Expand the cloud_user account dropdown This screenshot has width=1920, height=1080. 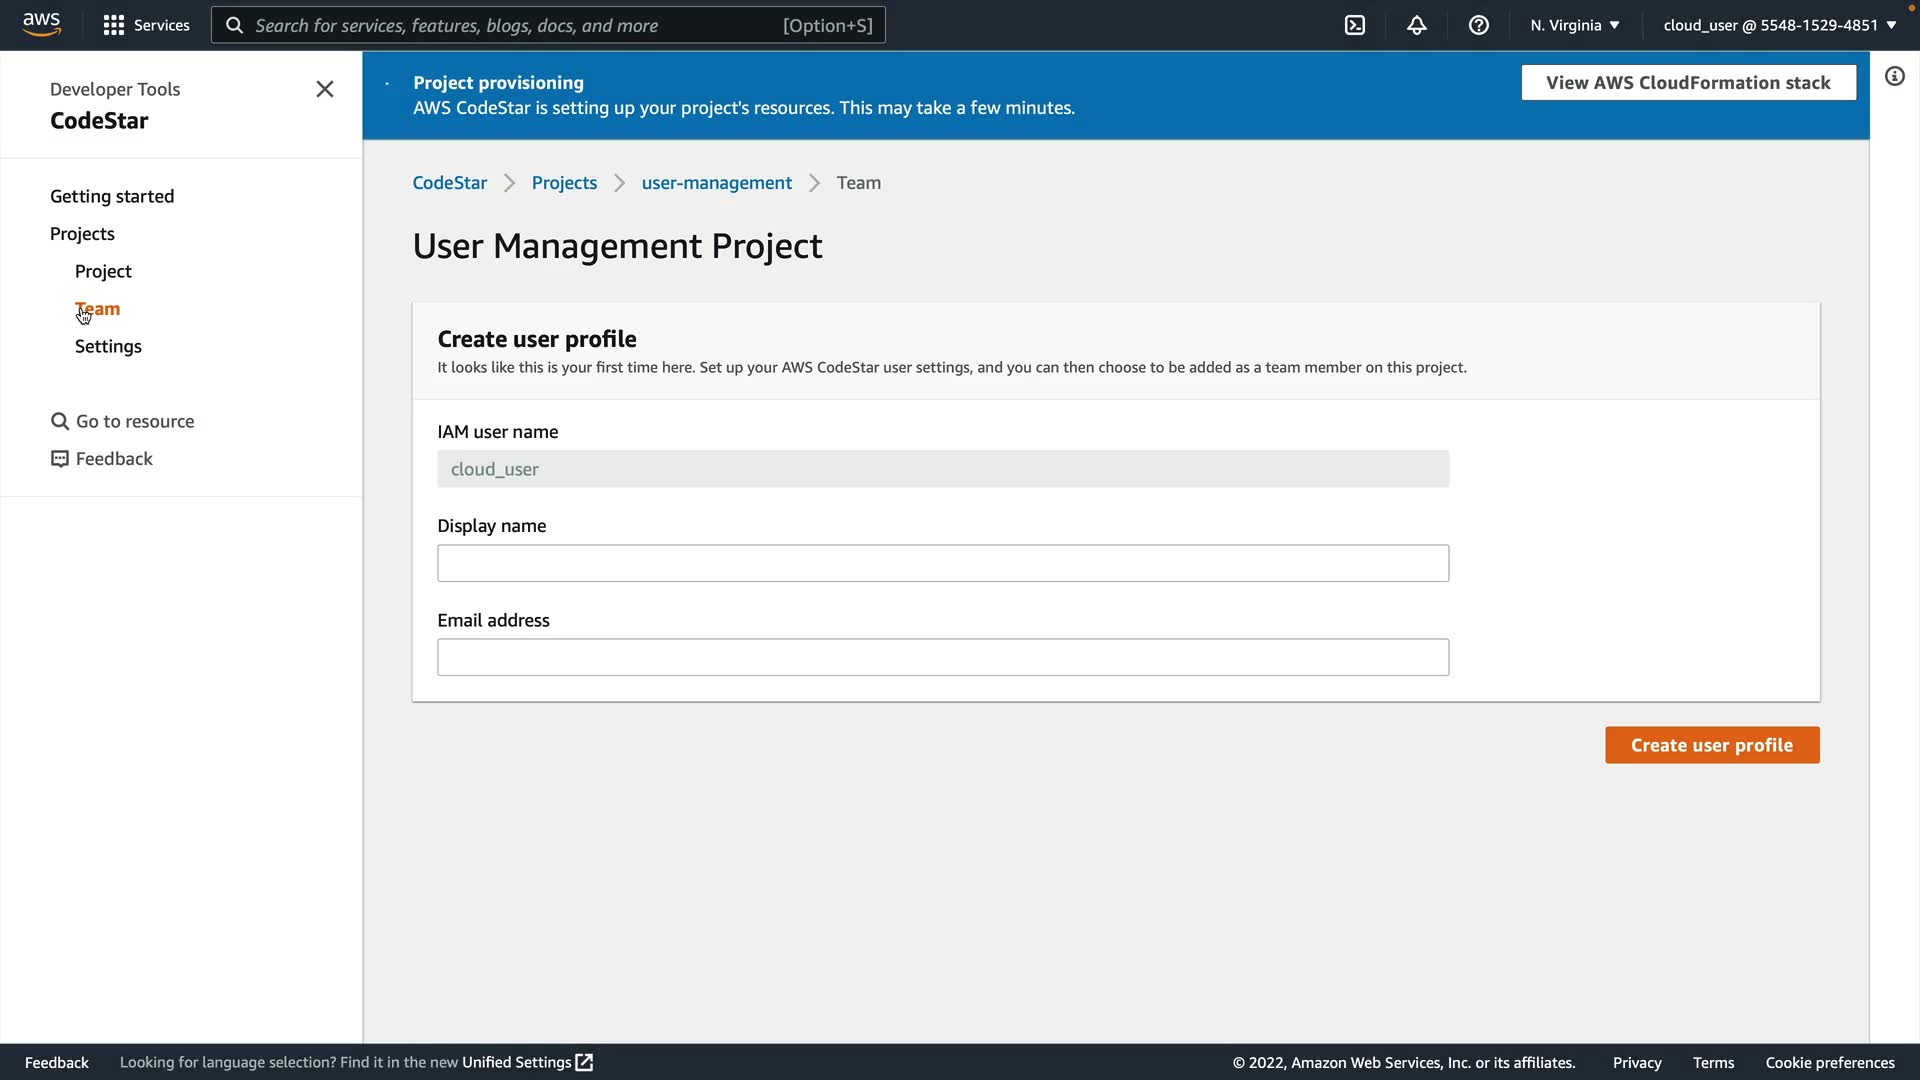click(x=1779, y=25)
